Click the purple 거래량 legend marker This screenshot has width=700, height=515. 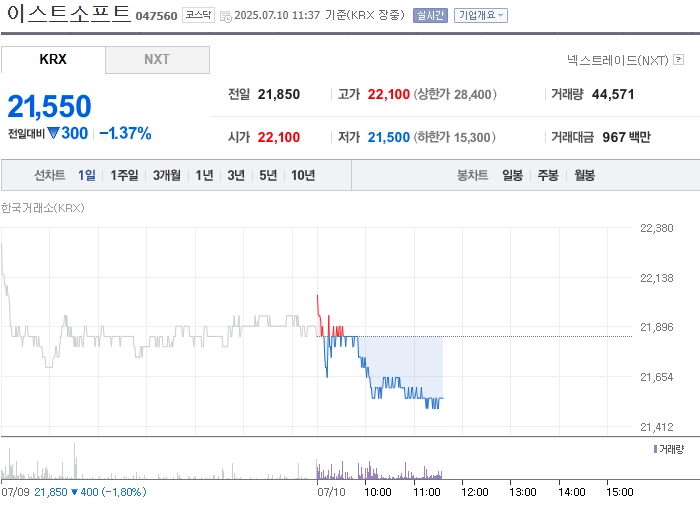point(655,449)
